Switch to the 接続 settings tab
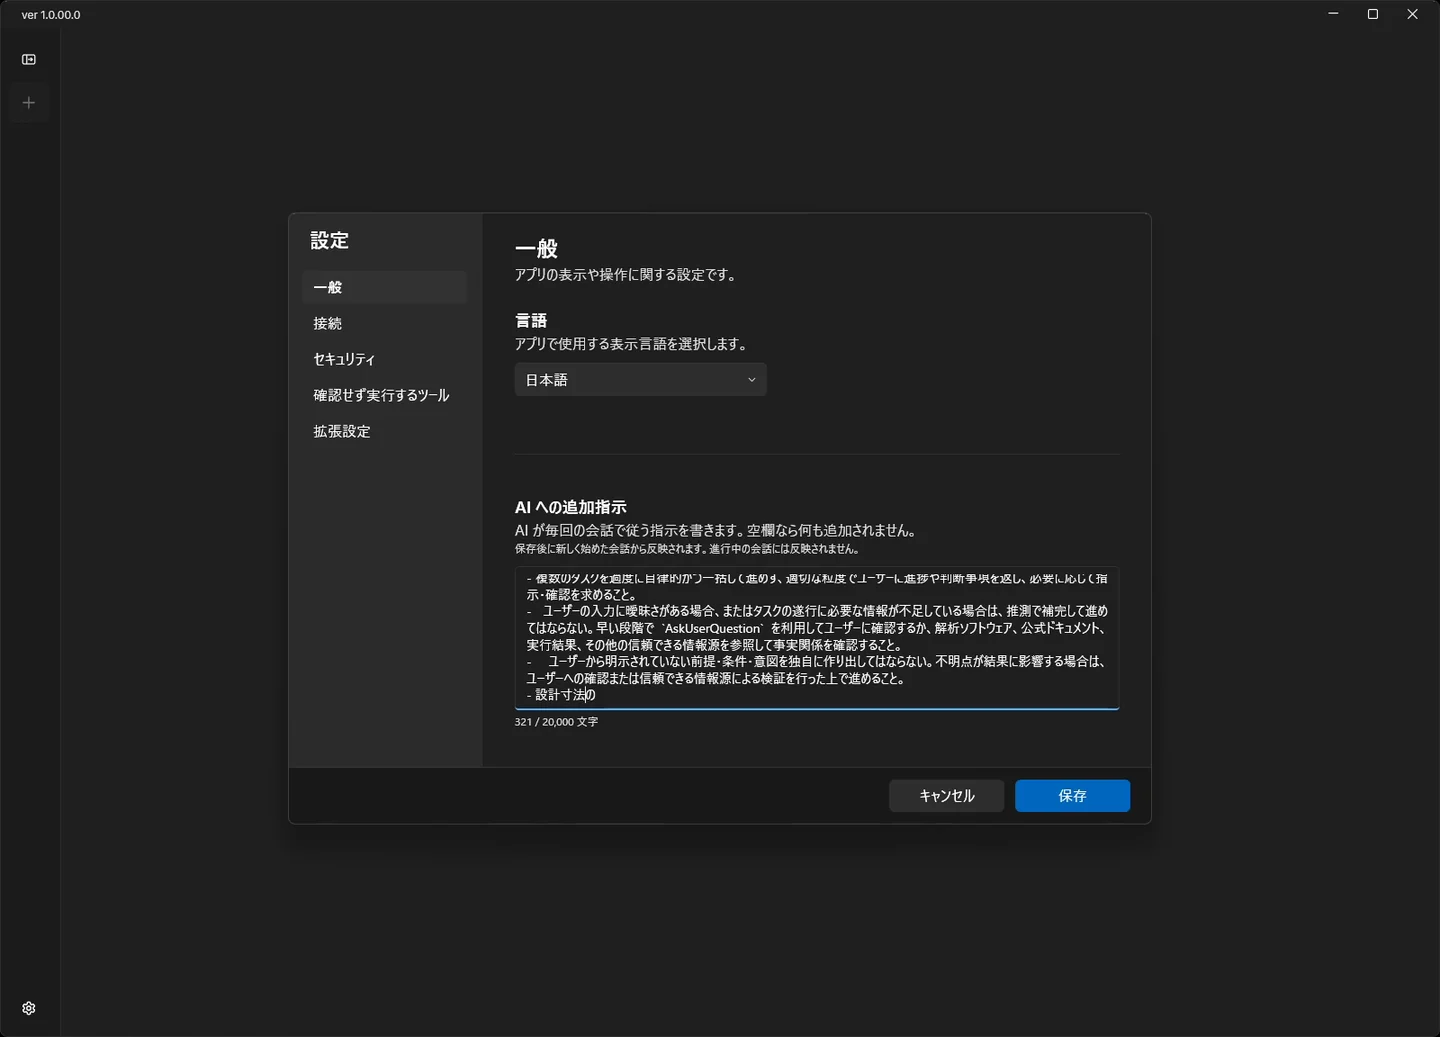 pos(384,323)
